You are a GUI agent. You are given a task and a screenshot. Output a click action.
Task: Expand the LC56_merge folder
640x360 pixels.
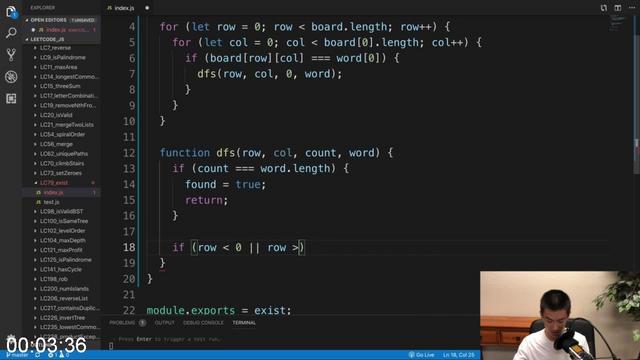[56, 144]
